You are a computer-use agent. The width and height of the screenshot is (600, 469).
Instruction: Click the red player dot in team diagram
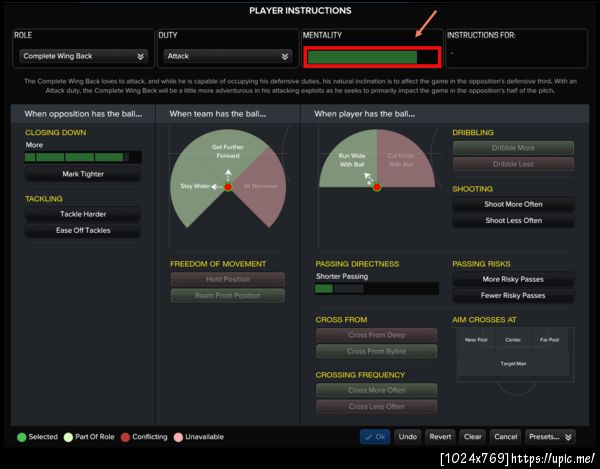(x=228, y=187)
